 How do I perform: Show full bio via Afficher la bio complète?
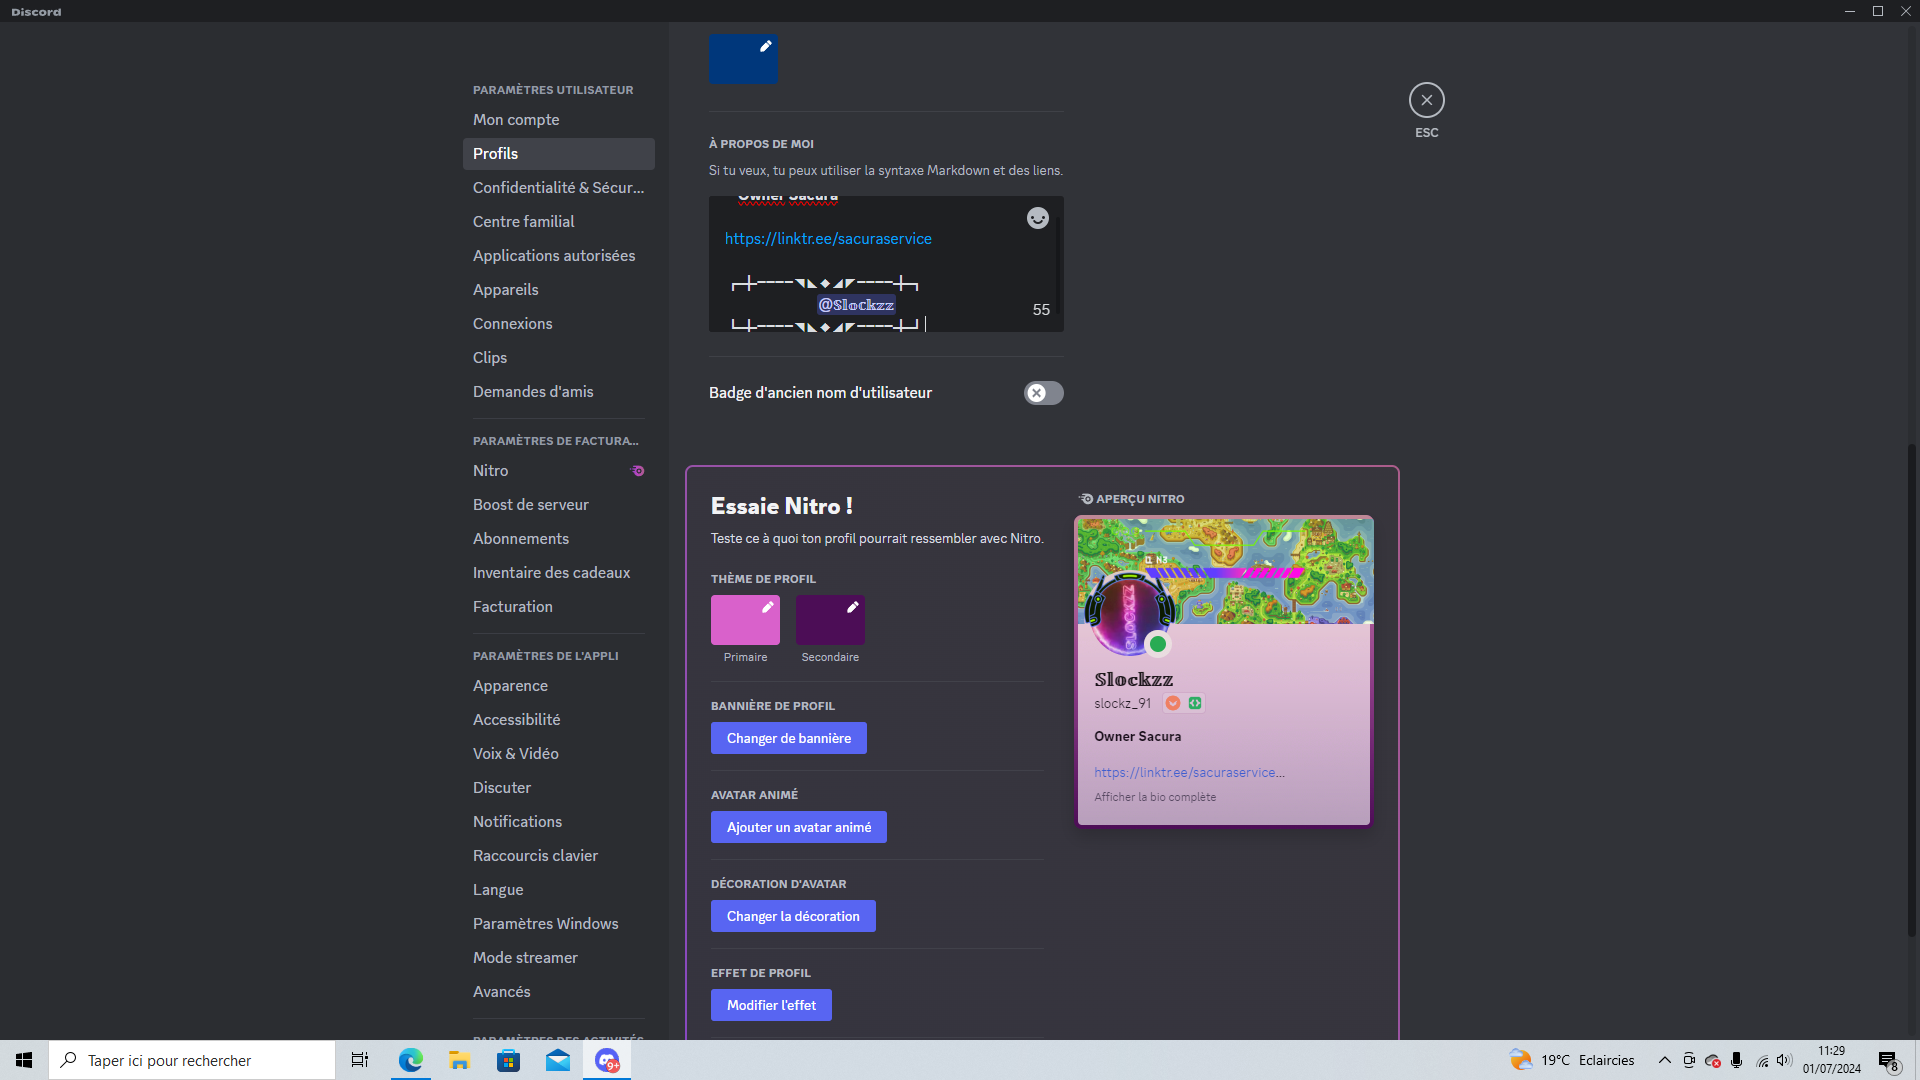coord(1155,797)
